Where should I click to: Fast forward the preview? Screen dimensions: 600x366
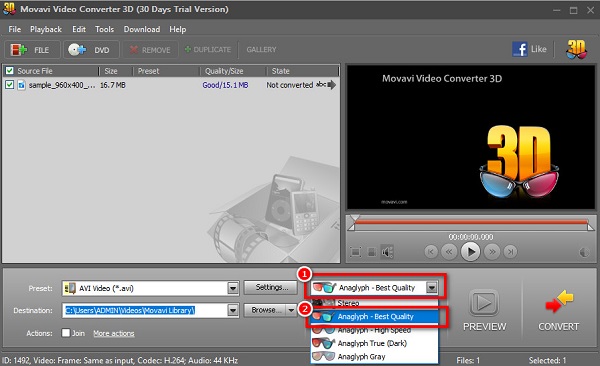492,252
